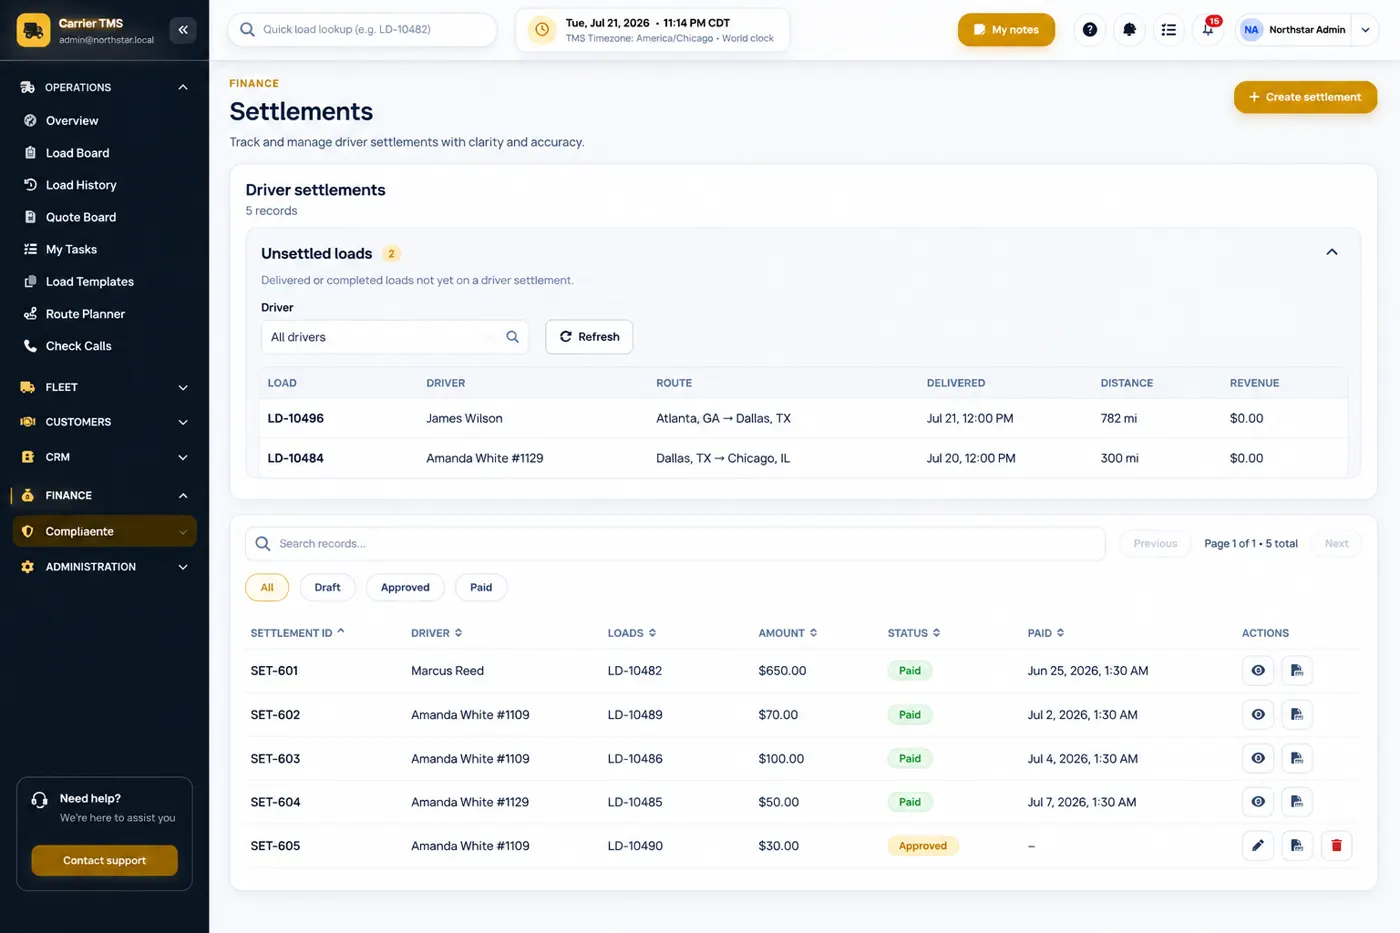
Task: Sort by Status column header
Action: pos(914,633)
